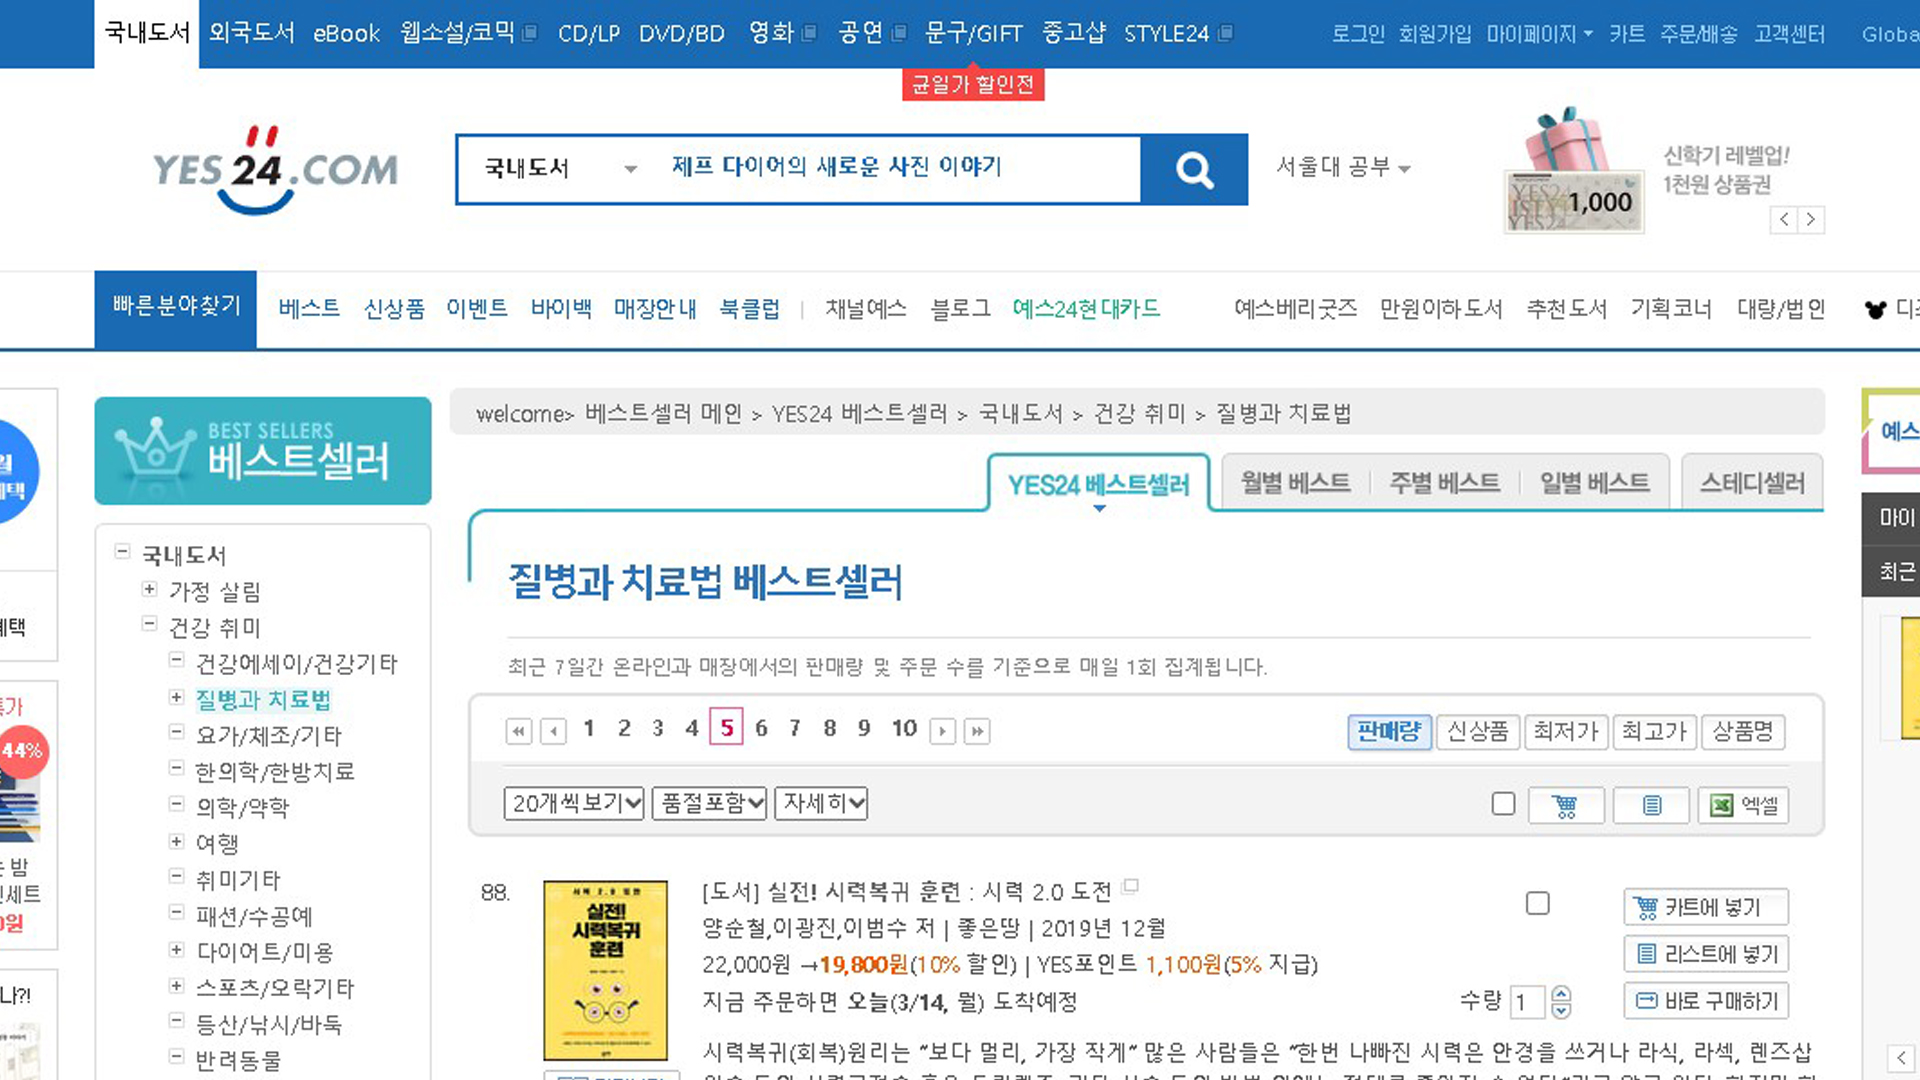Select 한의학/한방치료 category
Screen dimensions: 1920x1080
pyautogui.click(x=275, y=772)
